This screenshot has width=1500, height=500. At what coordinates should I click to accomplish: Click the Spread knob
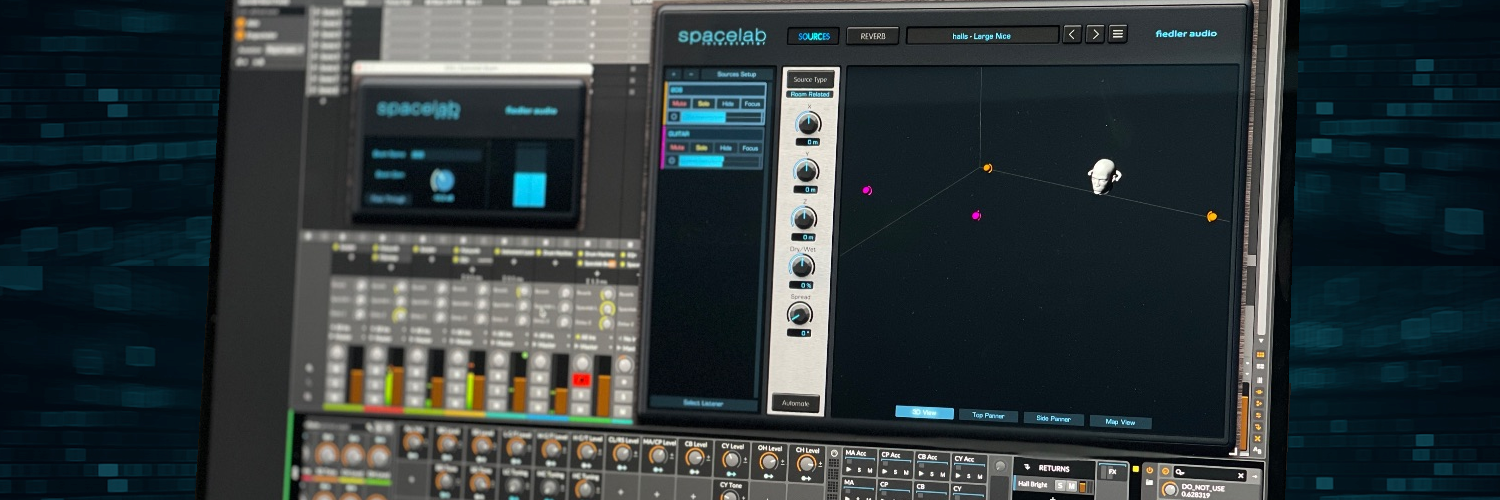pyautogui.click(x=799, y=316)
